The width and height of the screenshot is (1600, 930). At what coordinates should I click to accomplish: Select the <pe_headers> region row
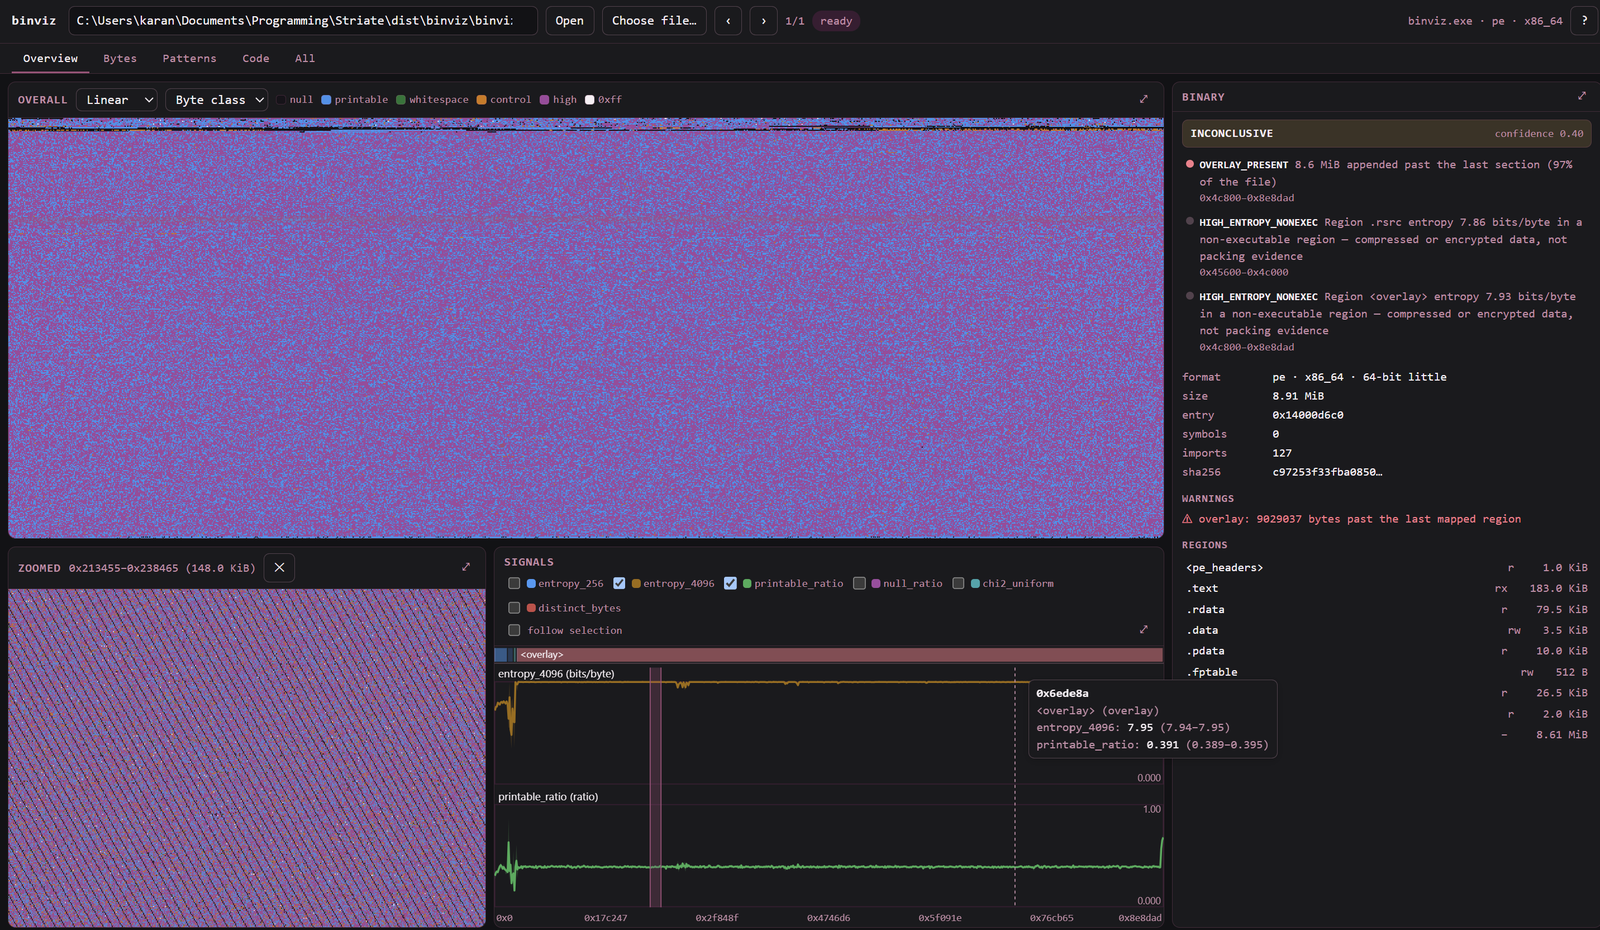1386,567
